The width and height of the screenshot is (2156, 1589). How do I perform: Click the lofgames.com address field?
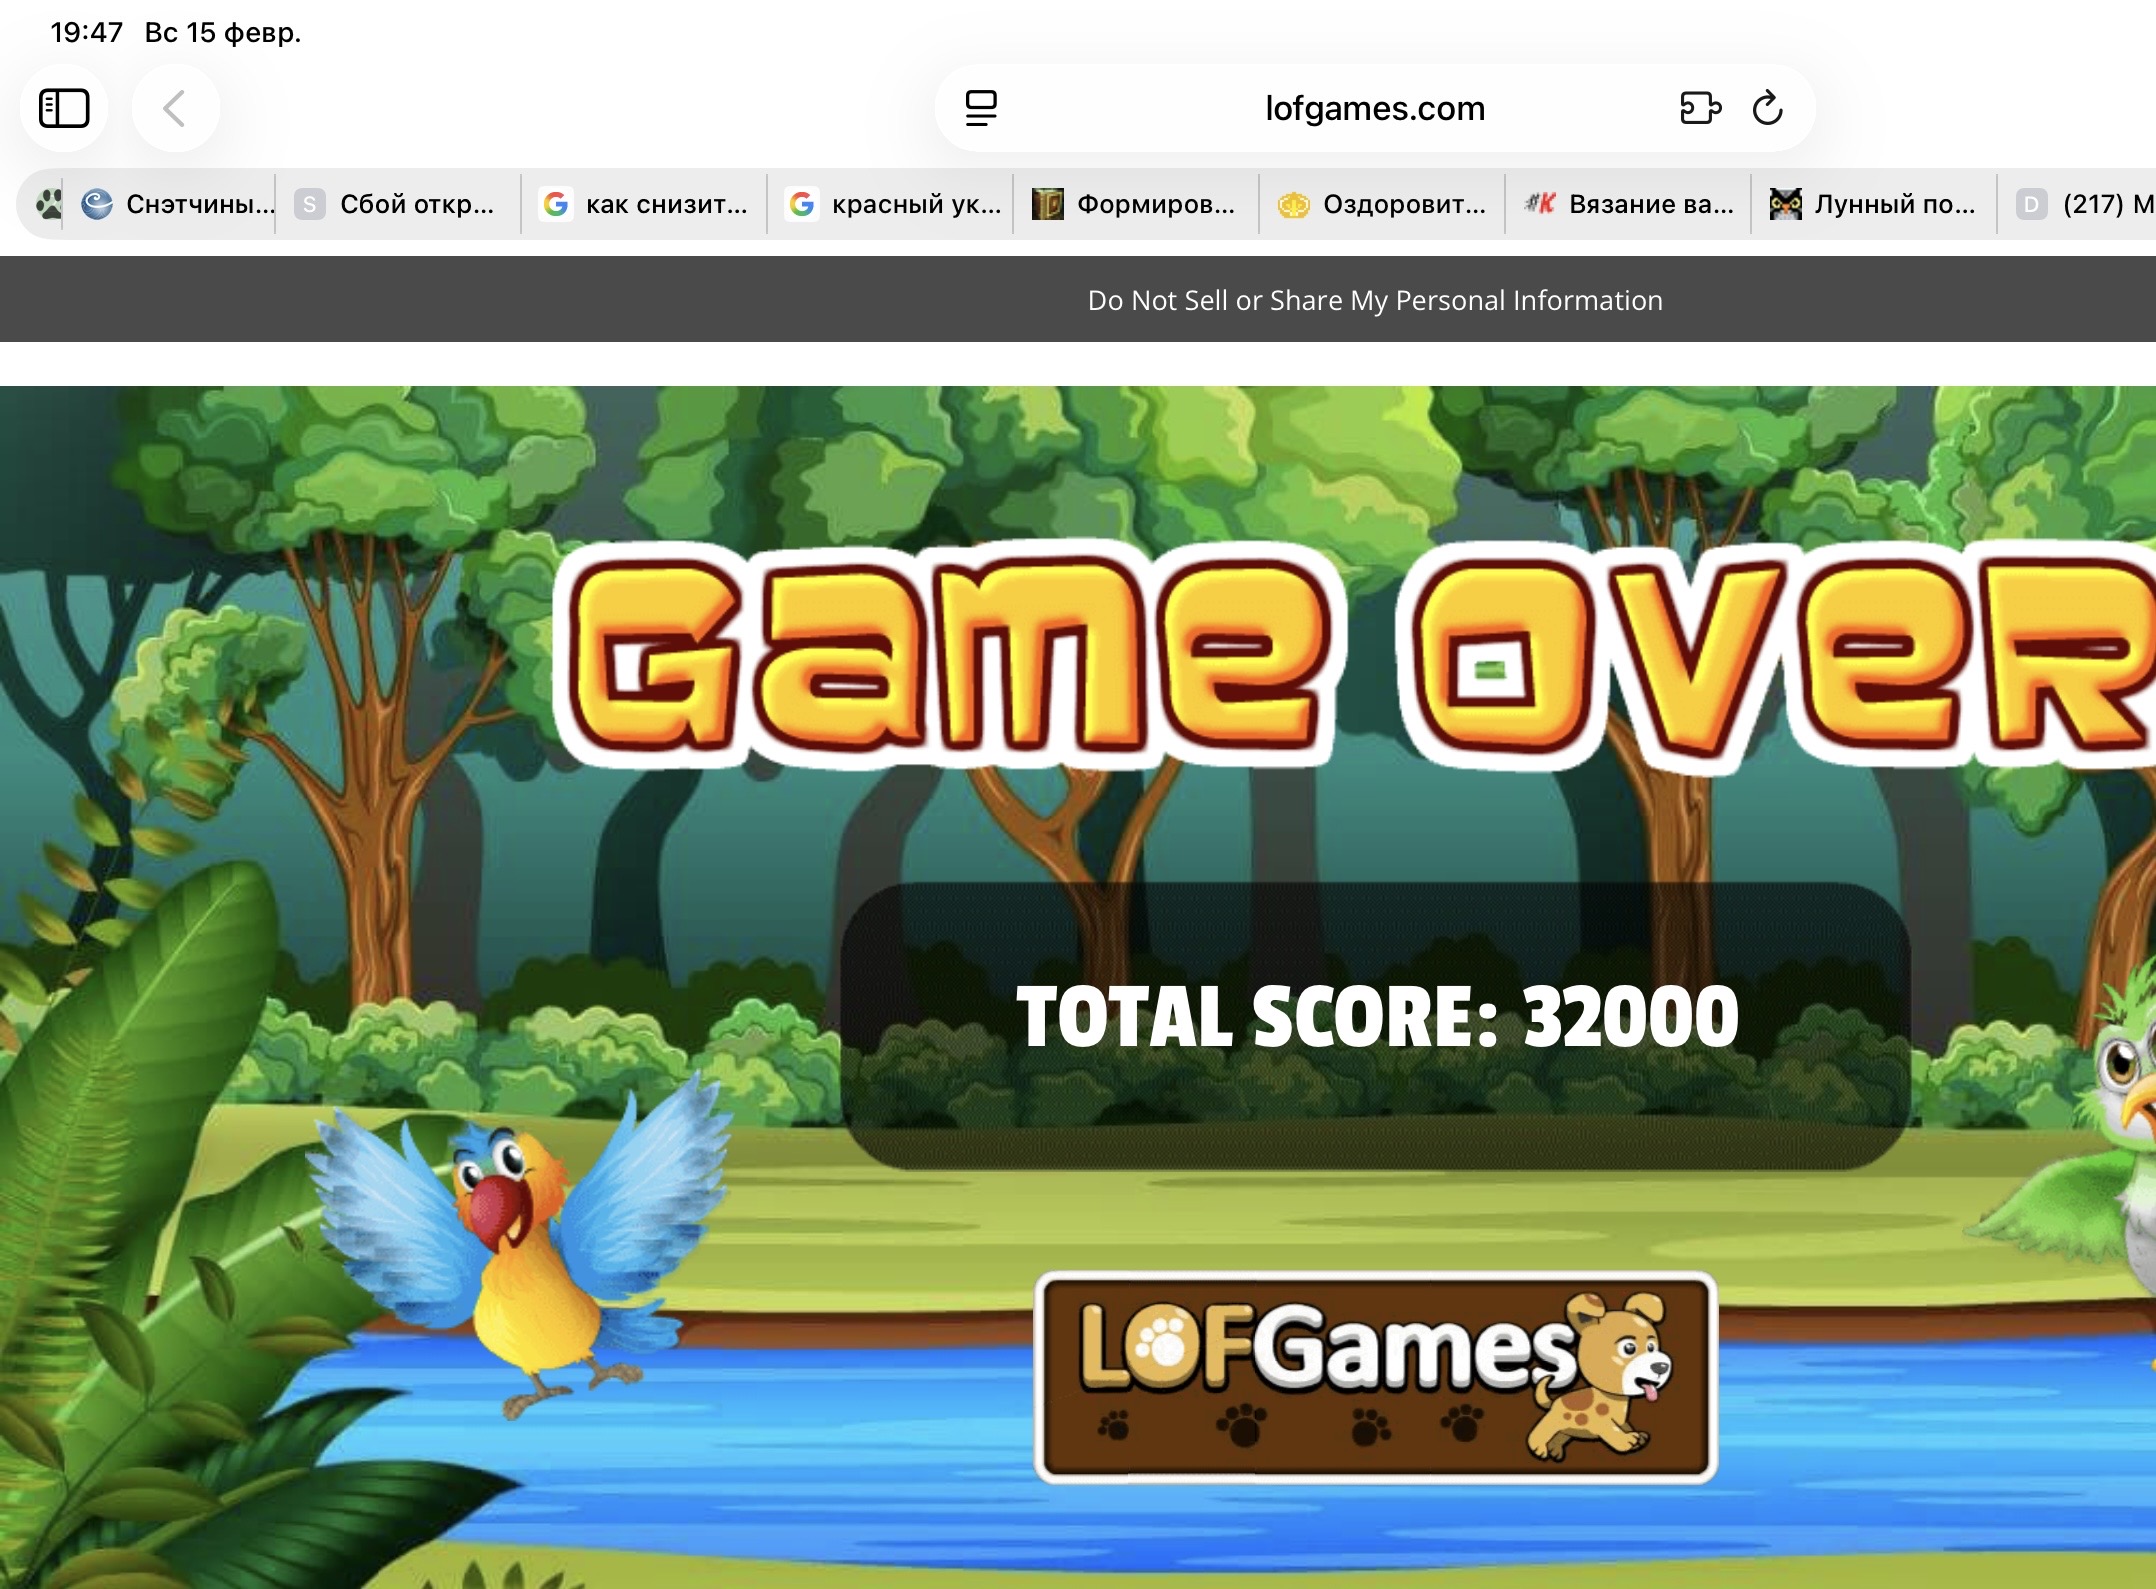point(1374,108)
